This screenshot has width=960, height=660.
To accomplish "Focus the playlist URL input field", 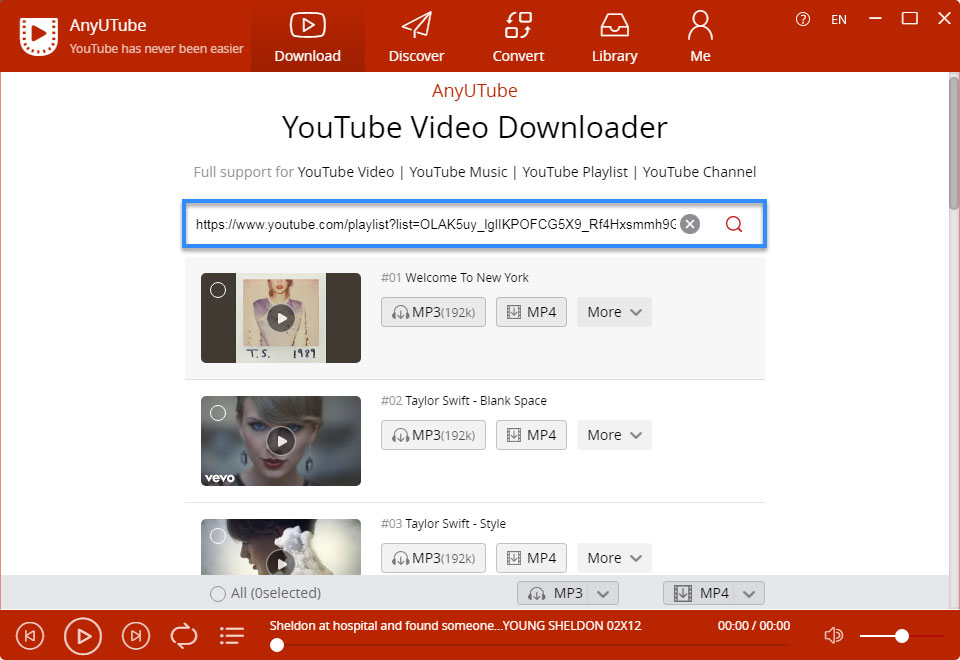I will click(435, 224).
